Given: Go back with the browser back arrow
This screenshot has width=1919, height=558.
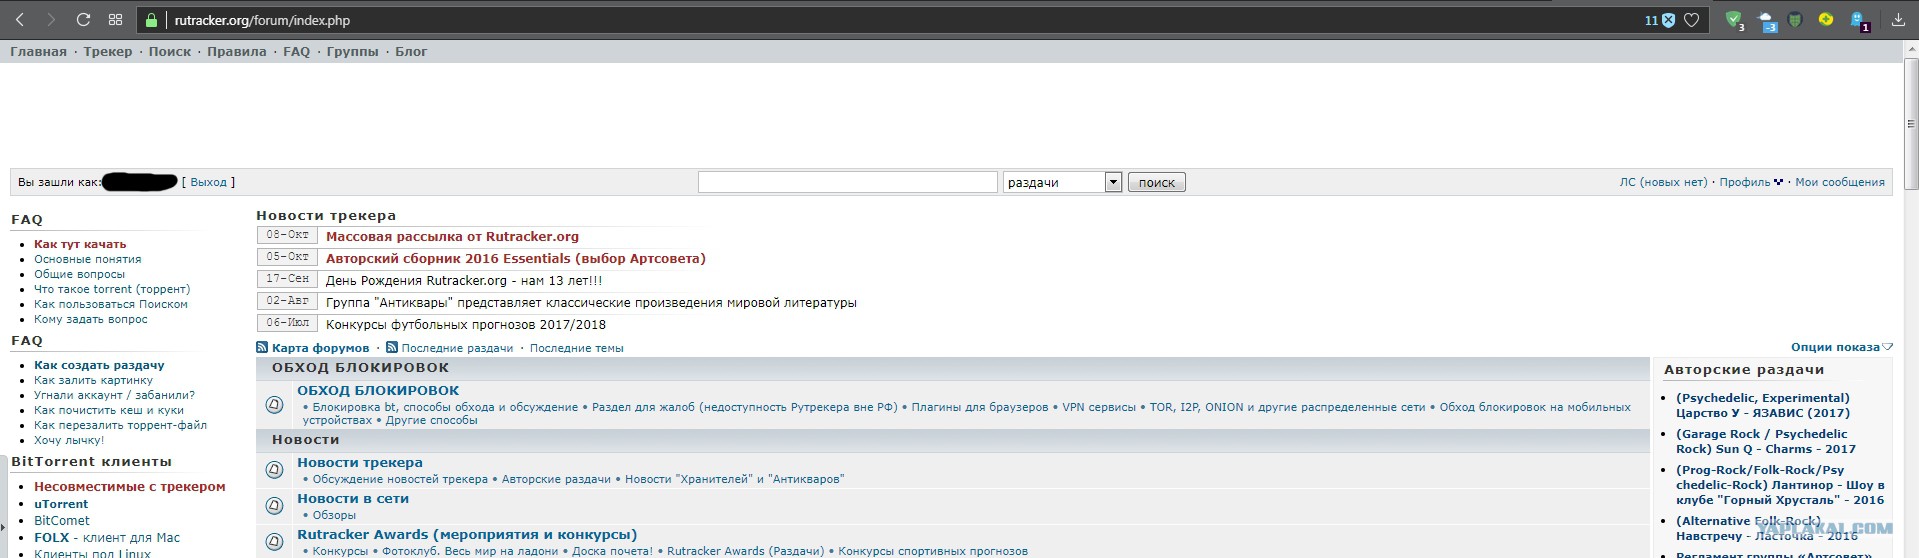Looking at the screenshot, I should pos(19,20).
